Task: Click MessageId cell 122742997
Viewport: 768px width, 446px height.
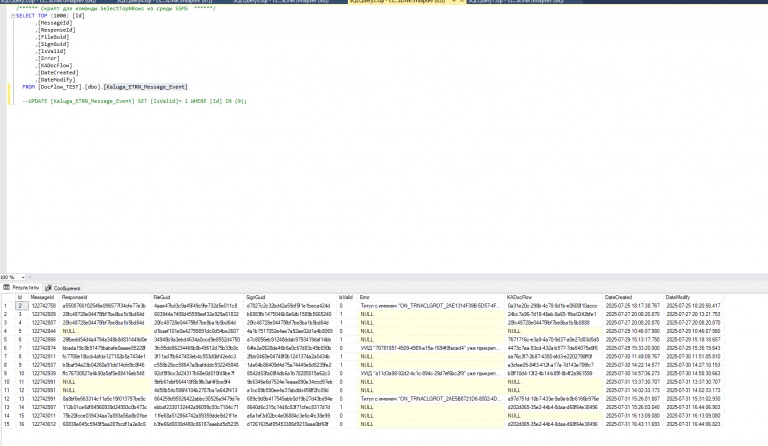Action: point(44,407)
